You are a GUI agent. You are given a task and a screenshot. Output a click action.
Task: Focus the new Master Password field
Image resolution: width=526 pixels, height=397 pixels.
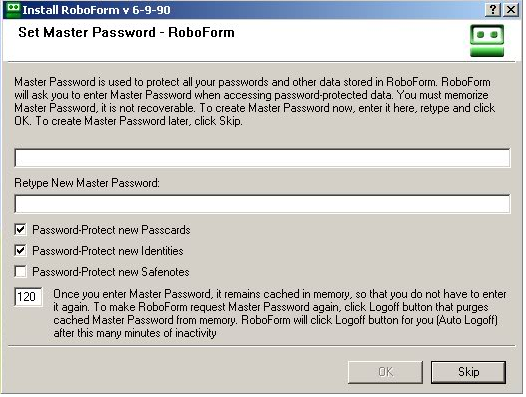tap(262, 158)
